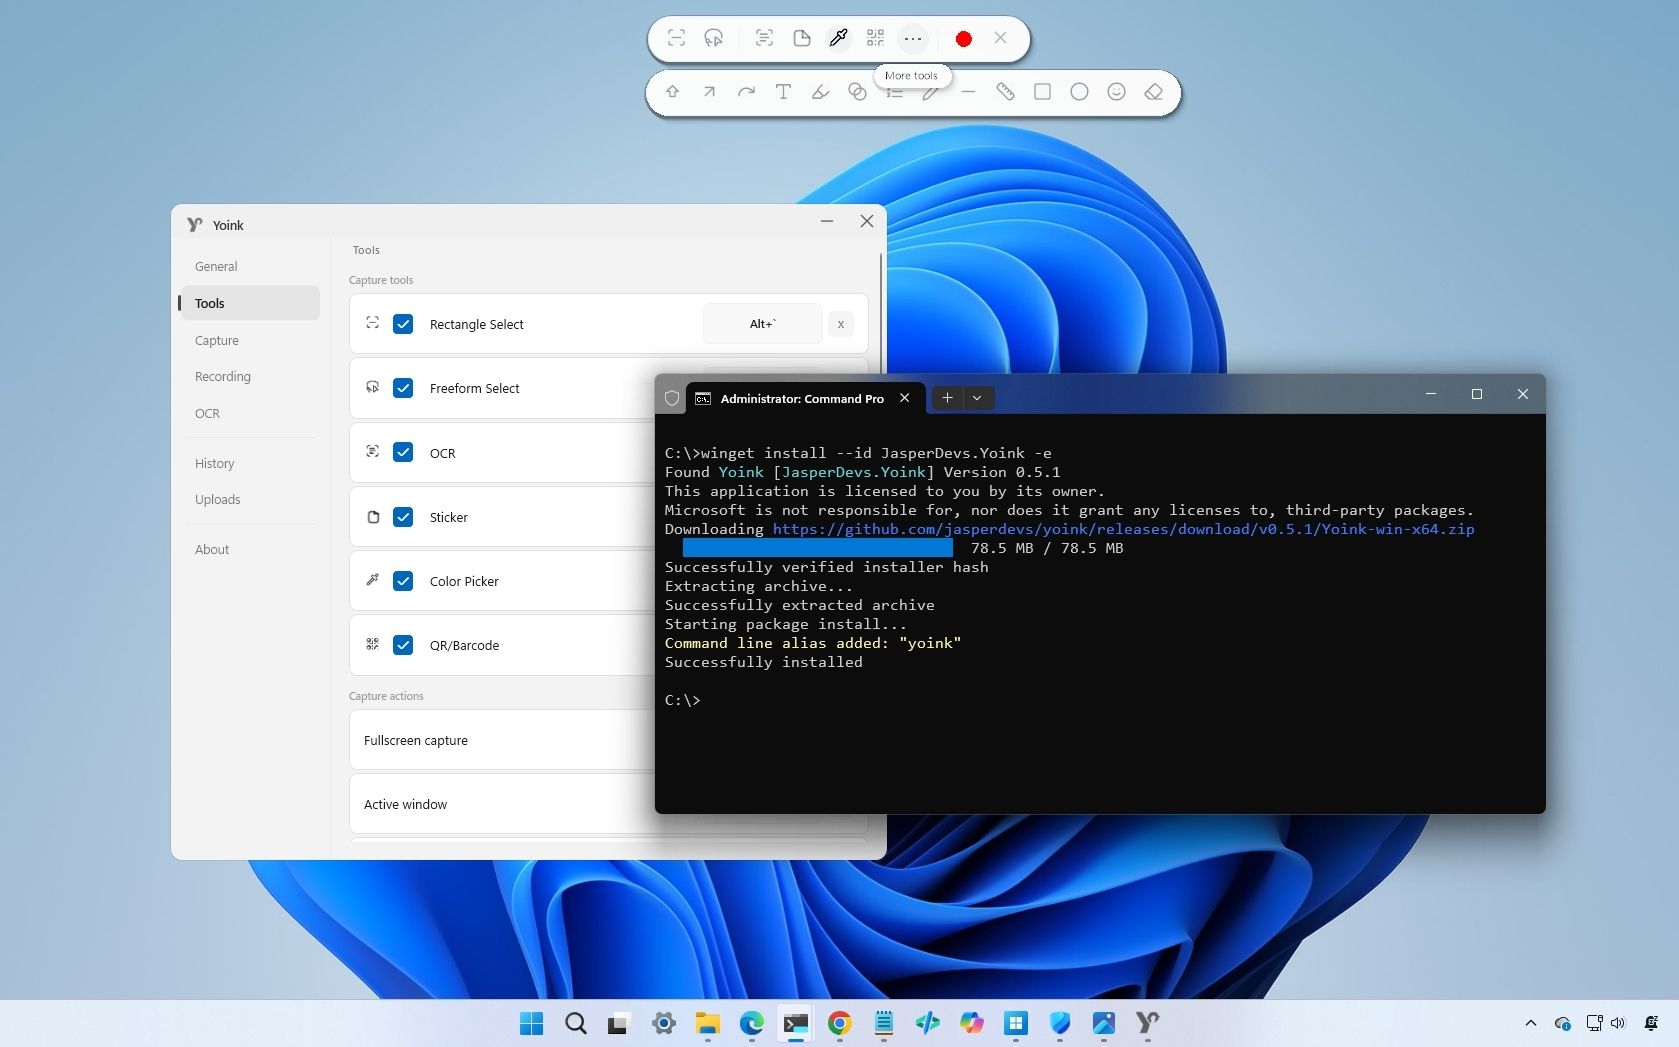Open the emoji annotation tool
1679x1047 pixels.
click(x=1116, y=92)
